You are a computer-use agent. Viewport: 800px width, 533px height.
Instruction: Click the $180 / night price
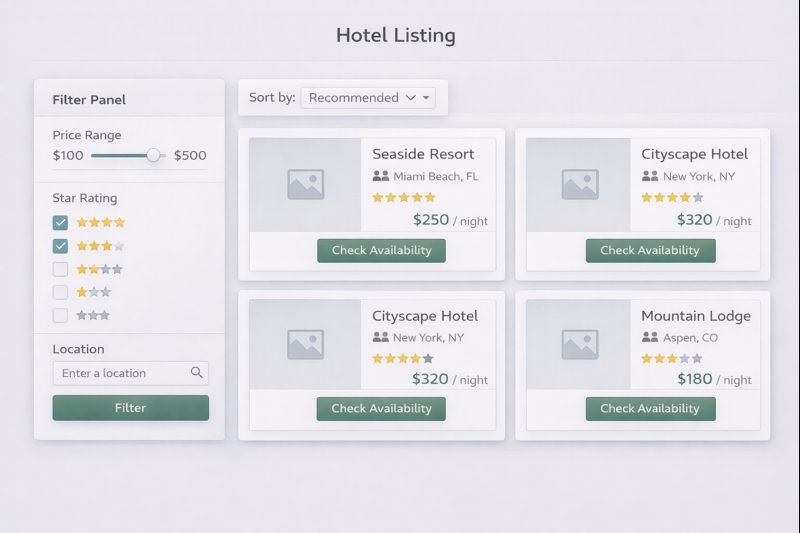click(714, 379)
